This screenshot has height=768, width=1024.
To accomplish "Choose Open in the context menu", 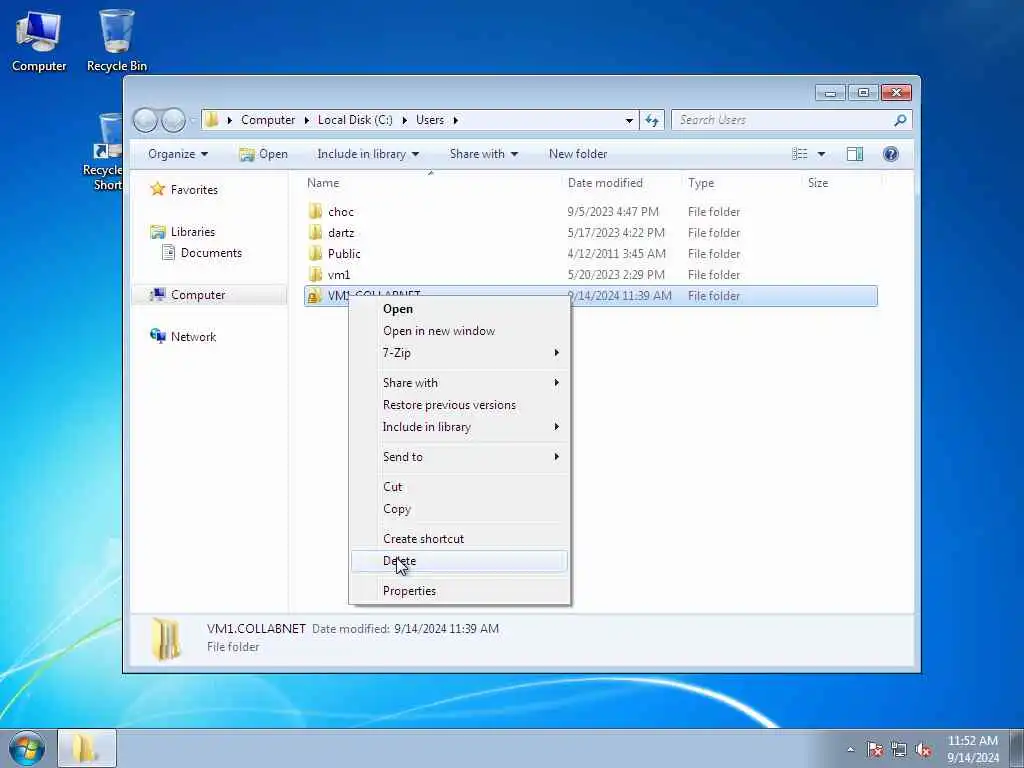I will tap(460, 309).
